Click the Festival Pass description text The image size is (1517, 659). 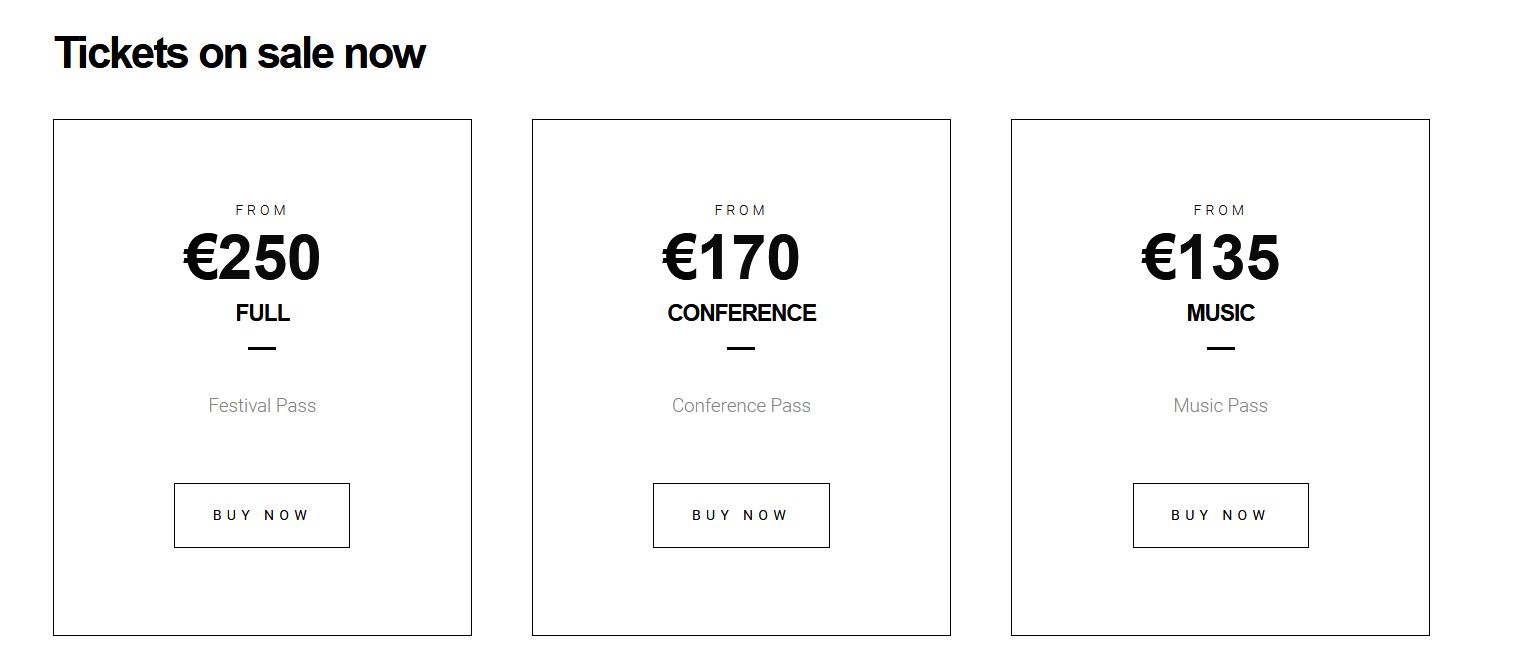(262, 405)
